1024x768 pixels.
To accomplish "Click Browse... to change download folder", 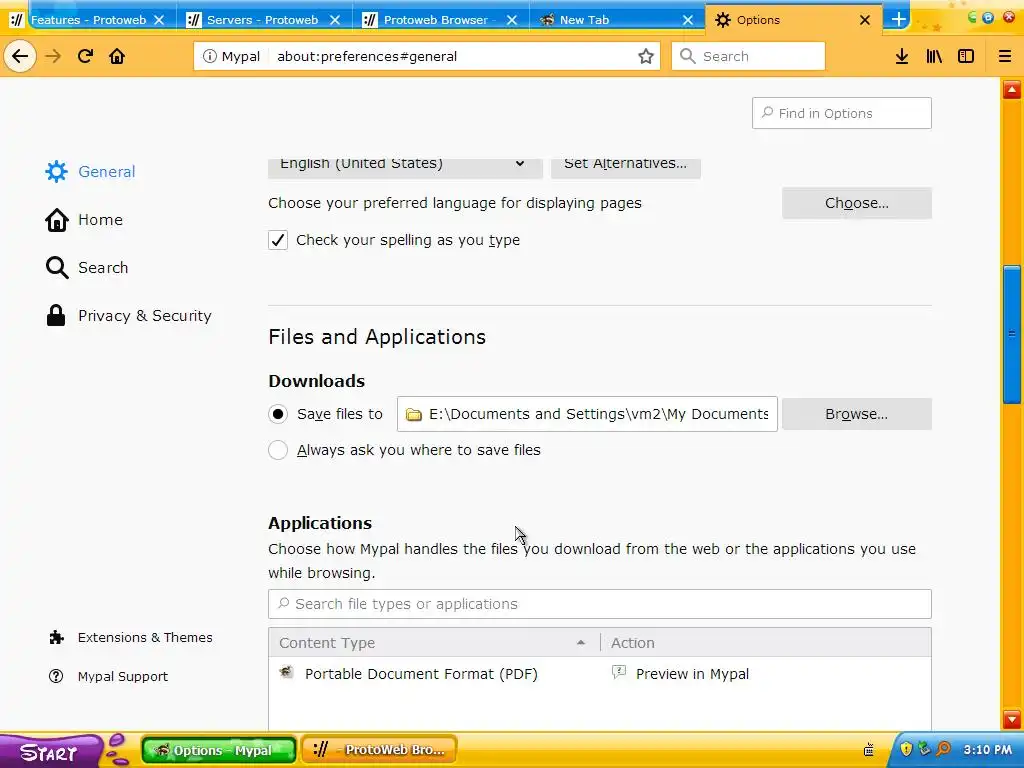I will (857, 414).
